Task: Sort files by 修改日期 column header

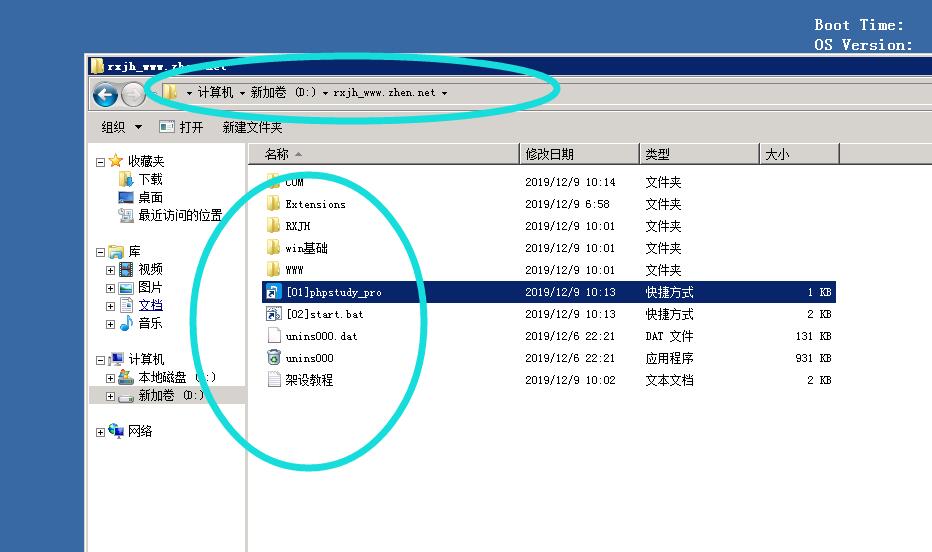Action: (x=550, y=154)
